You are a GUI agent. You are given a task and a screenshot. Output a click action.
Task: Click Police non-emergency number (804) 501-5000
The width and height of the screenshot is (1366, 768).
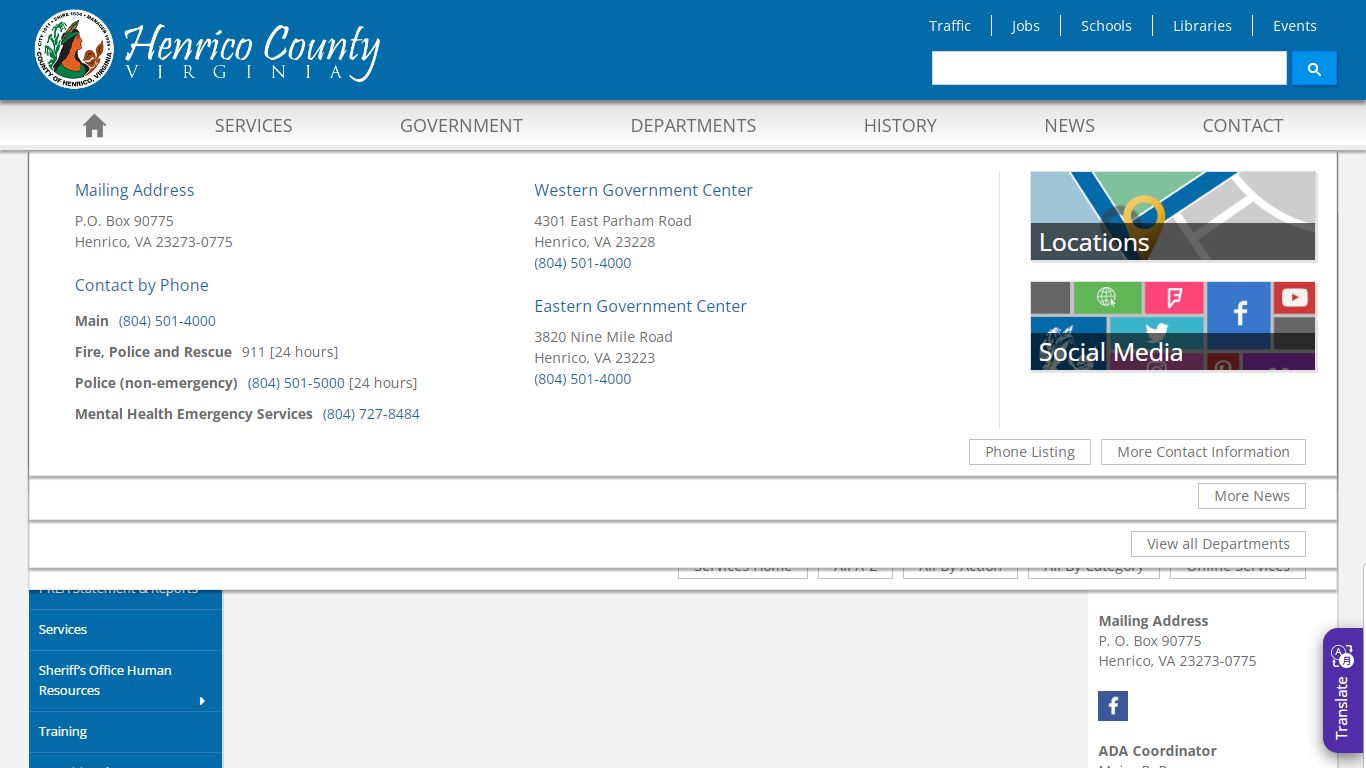pyautogui.click(x=296, y=383)
